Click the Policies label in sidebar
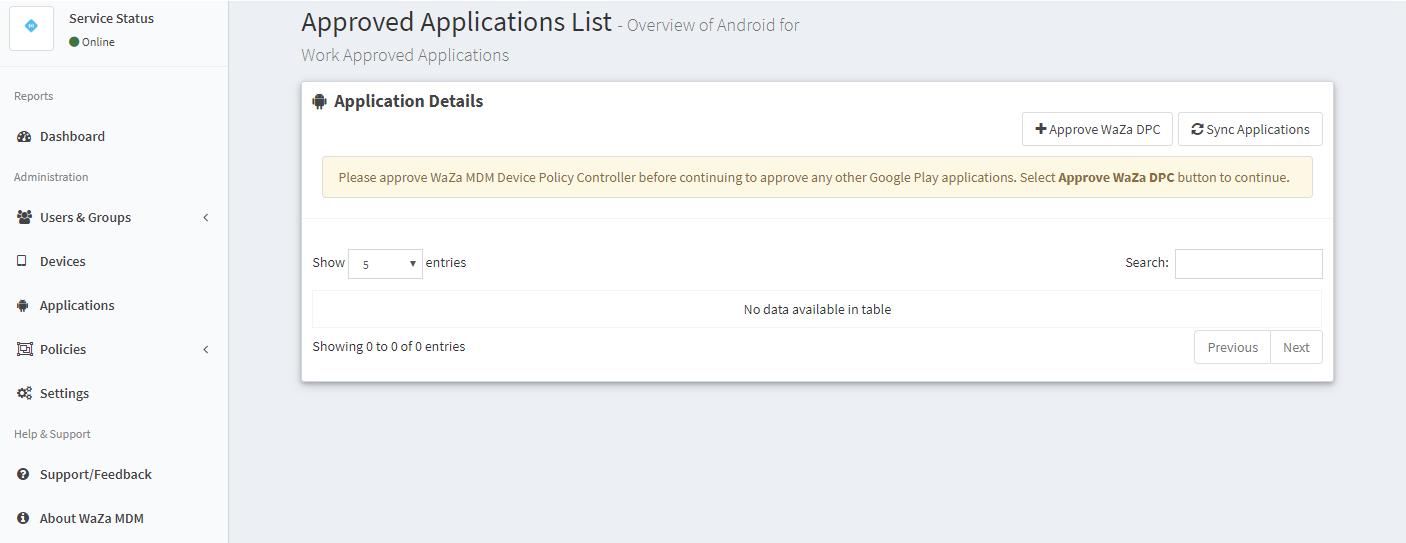The width and height of the screenshot is (1406, 543). 63,349
